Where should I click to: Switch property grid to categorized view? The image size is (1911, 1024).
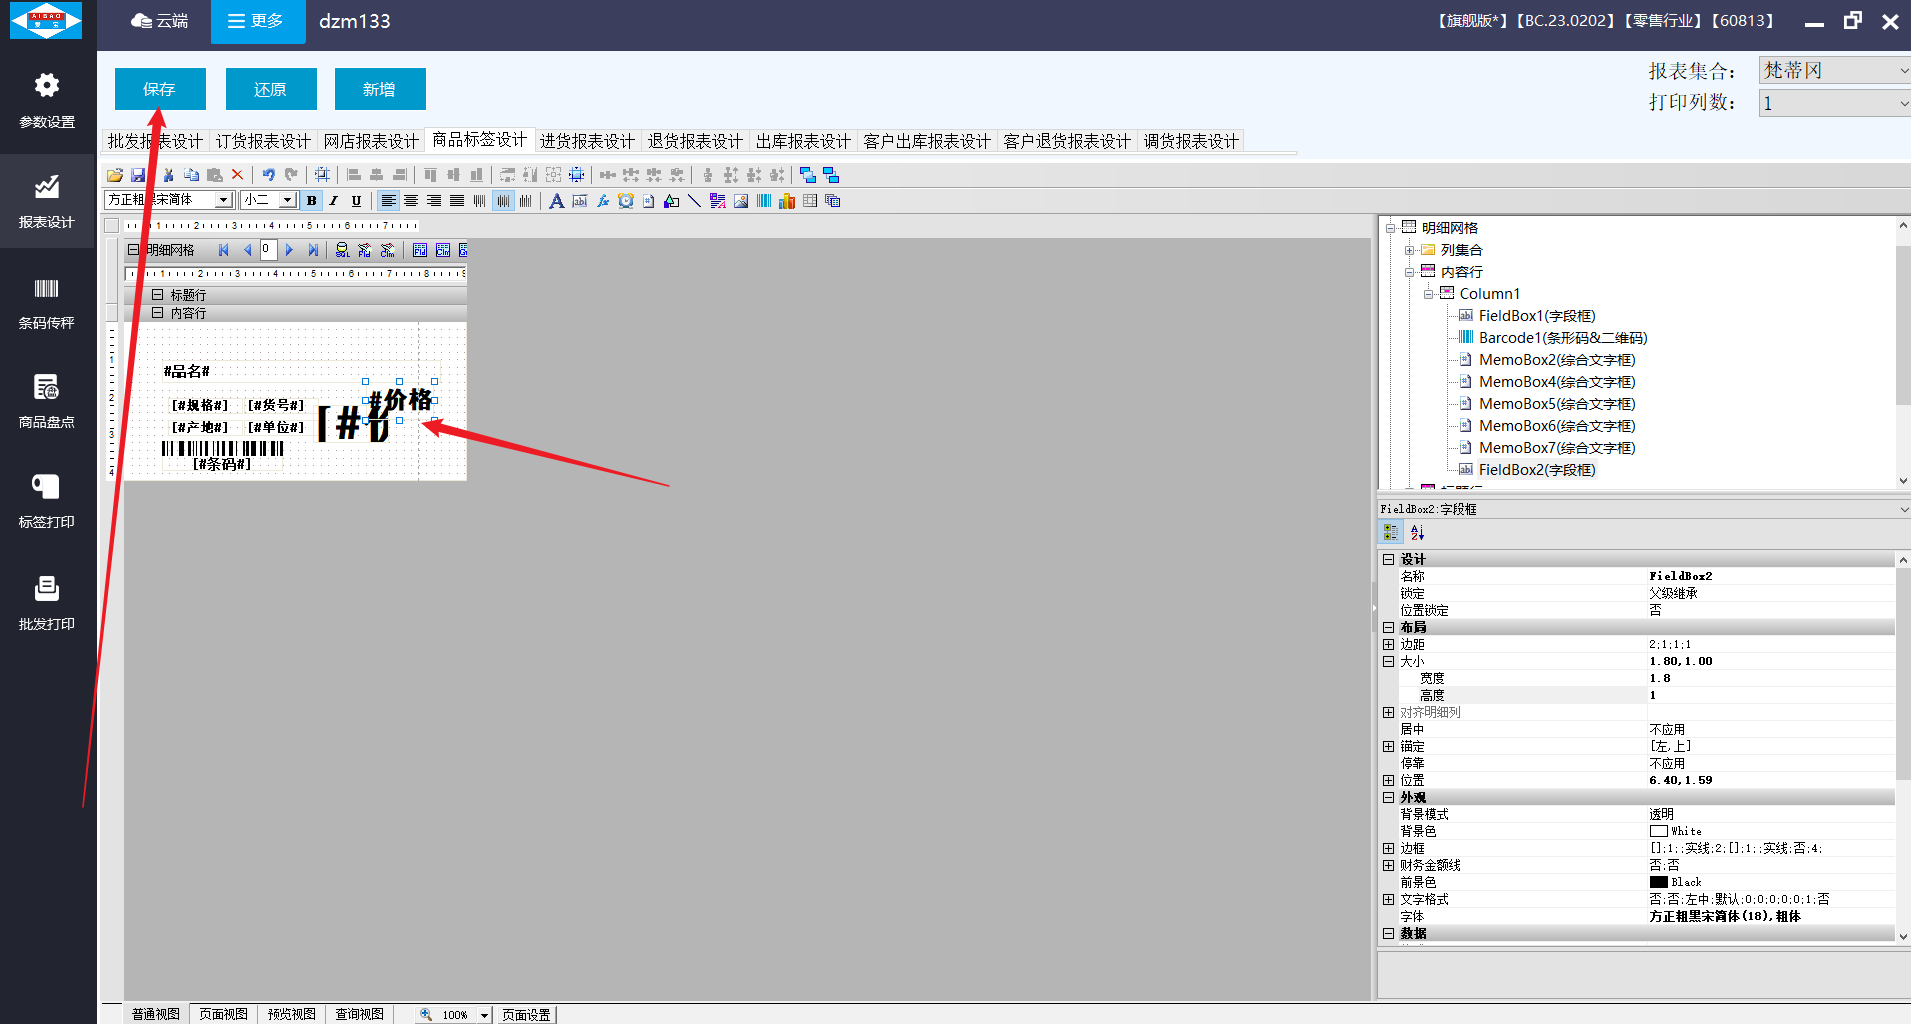(x=1391, y=533)
